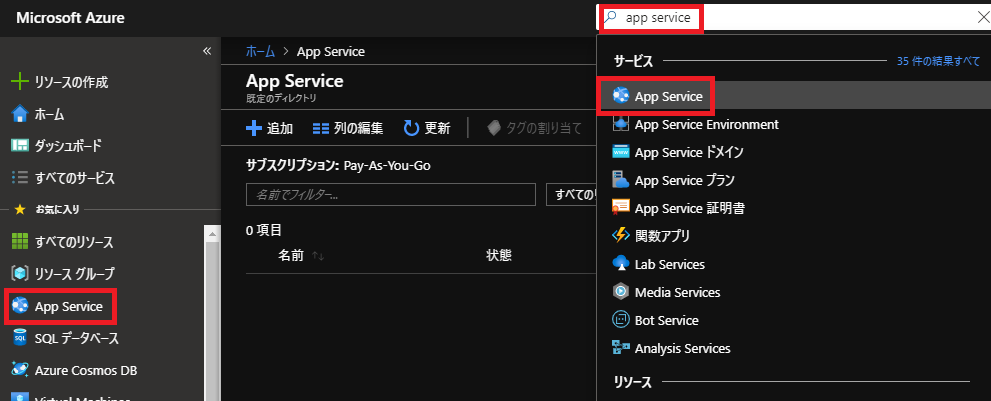Select App Service icon in sidebar favorites
The height and width of the screenshot is (401, 991).
pyautogui.click(x=20, y=306)
